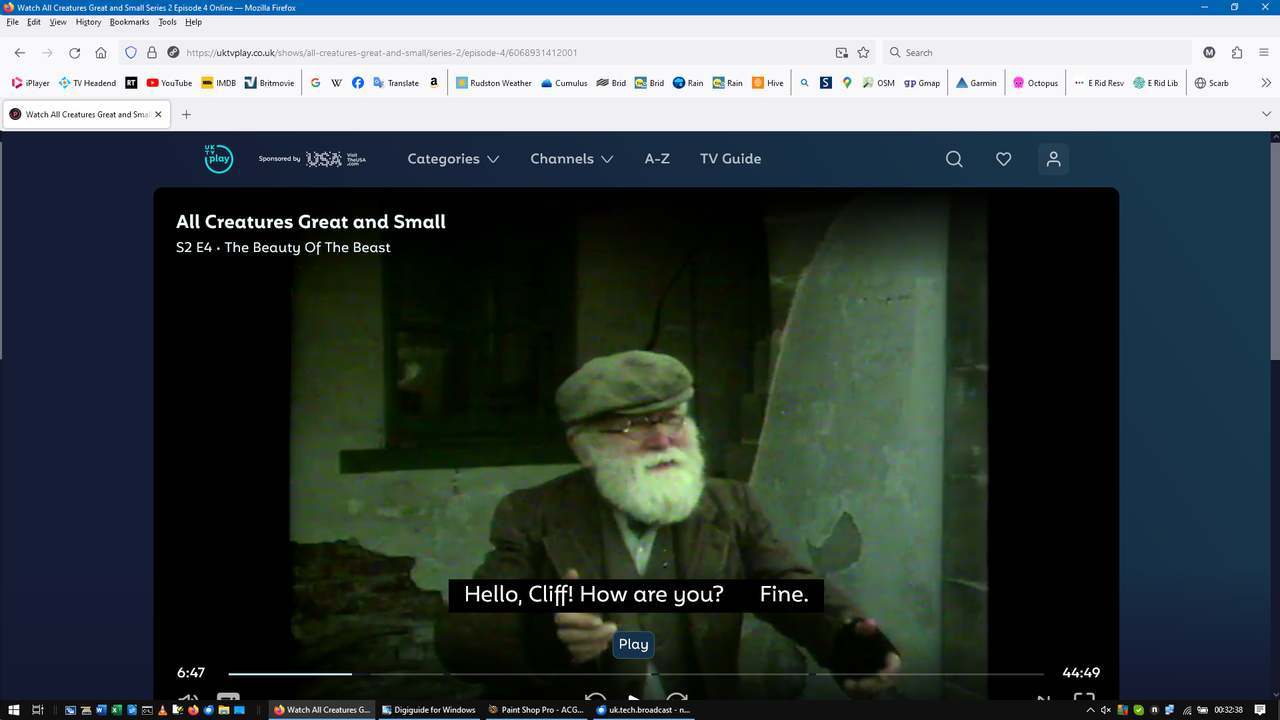Viewport: 1280px width, 720px height.
Task: Select the All Creatures Great and Small tab
Action: (x=85, y=114)
